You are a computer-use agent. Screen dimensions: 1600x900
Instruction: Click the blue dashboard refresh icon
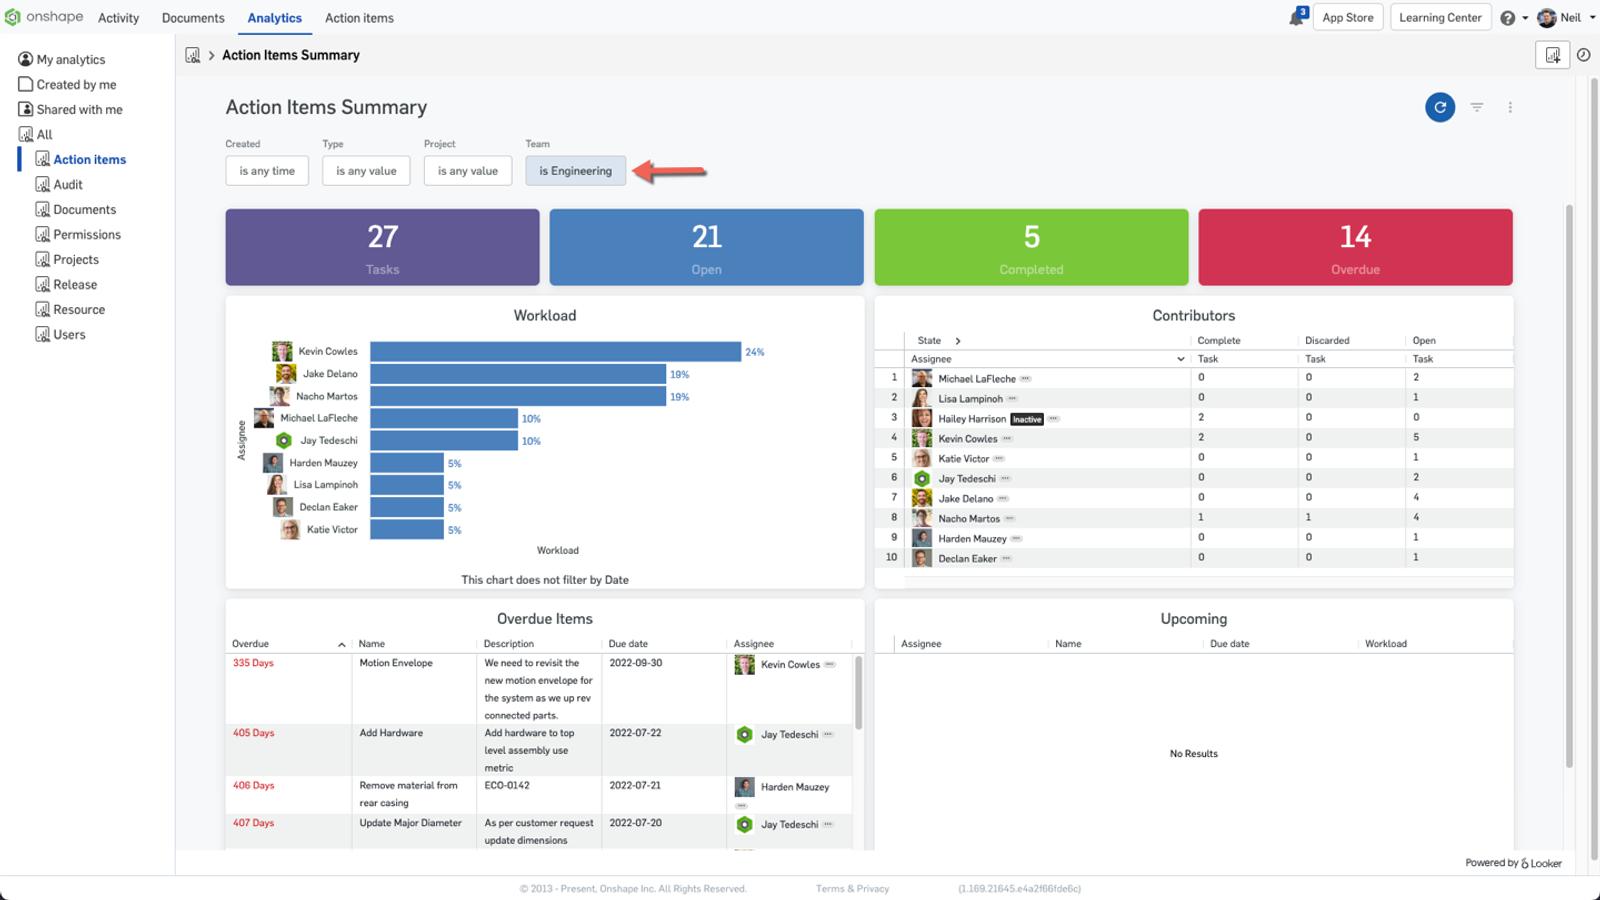point(1439,107)
